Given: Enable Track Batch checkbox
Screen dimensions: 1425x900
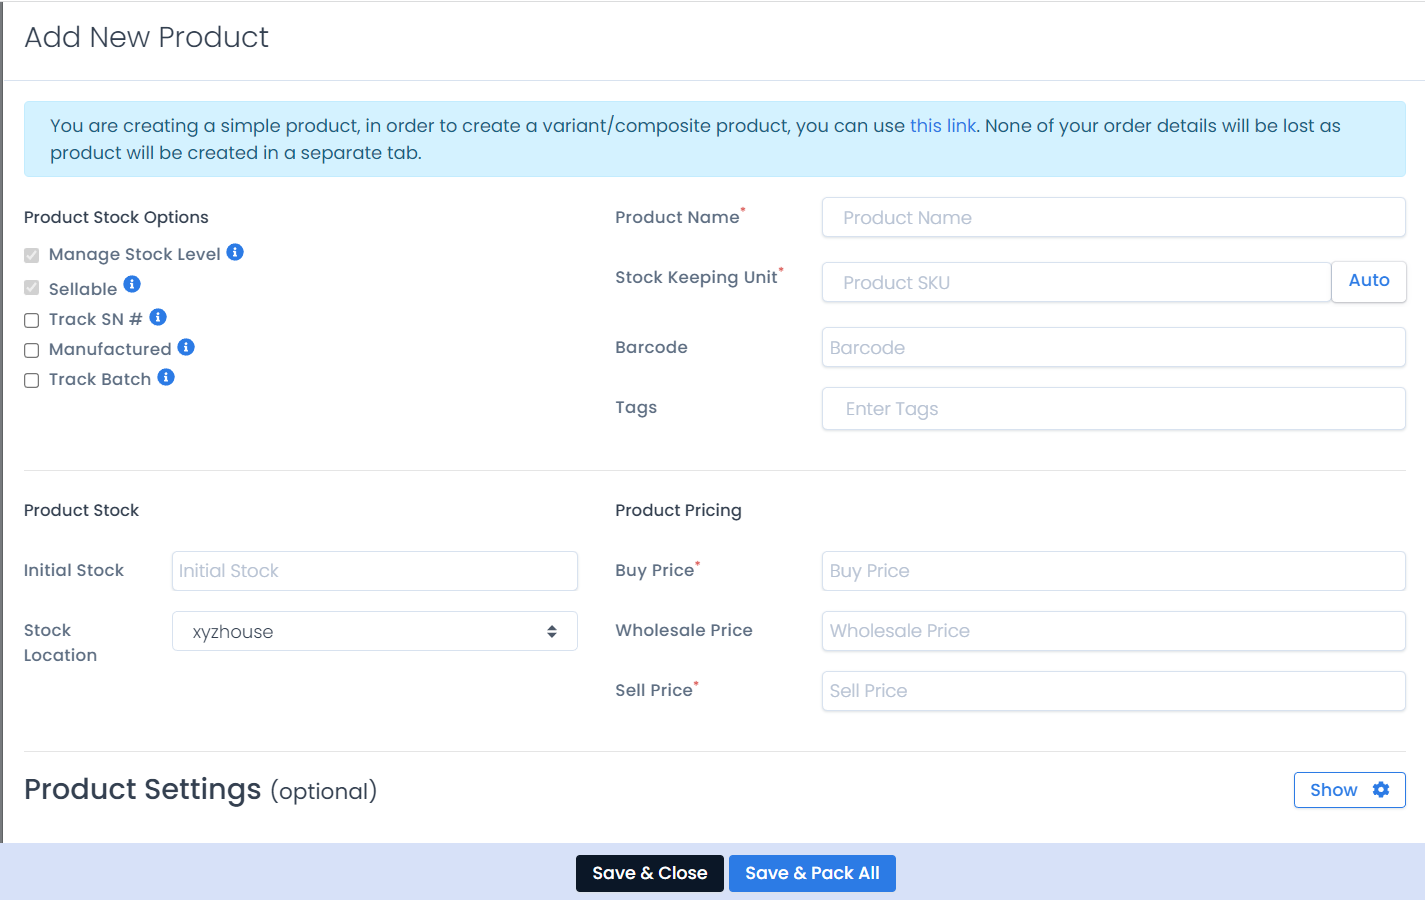Looking at the screenshot, I should [x=32, y=380].
